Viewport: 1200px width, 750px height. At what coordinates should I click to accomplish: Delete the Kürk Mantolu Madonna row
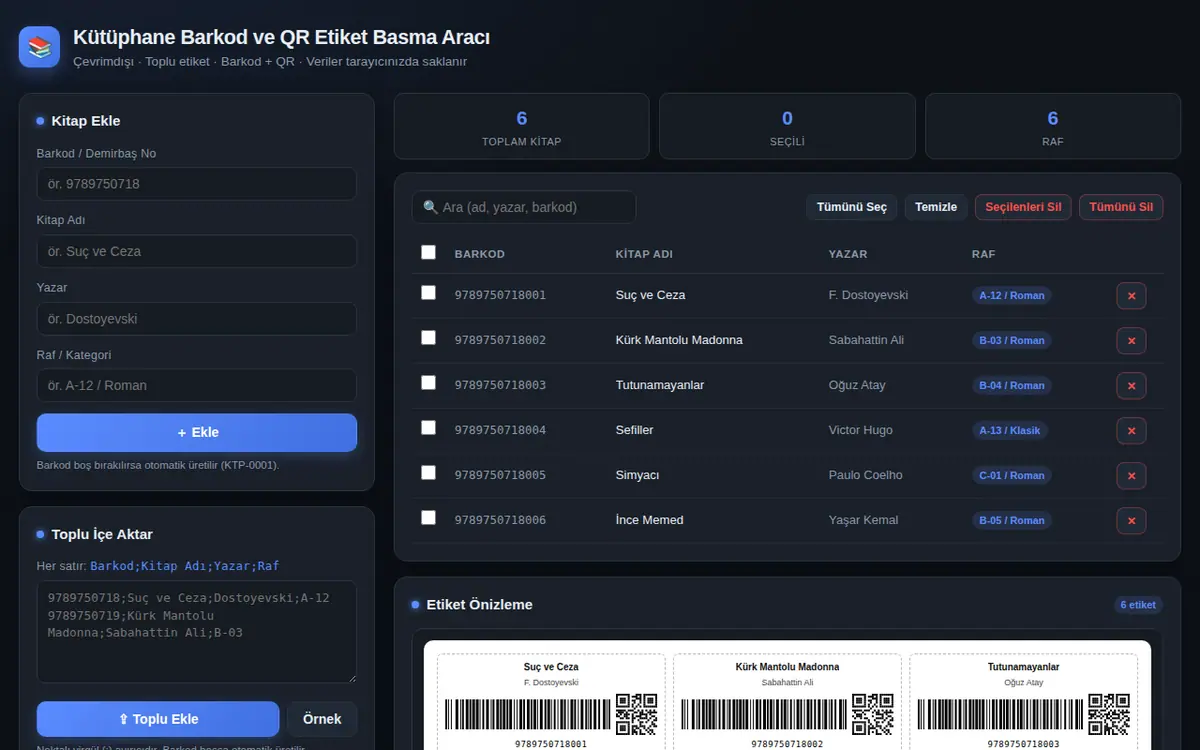[x=1131, y=341]
